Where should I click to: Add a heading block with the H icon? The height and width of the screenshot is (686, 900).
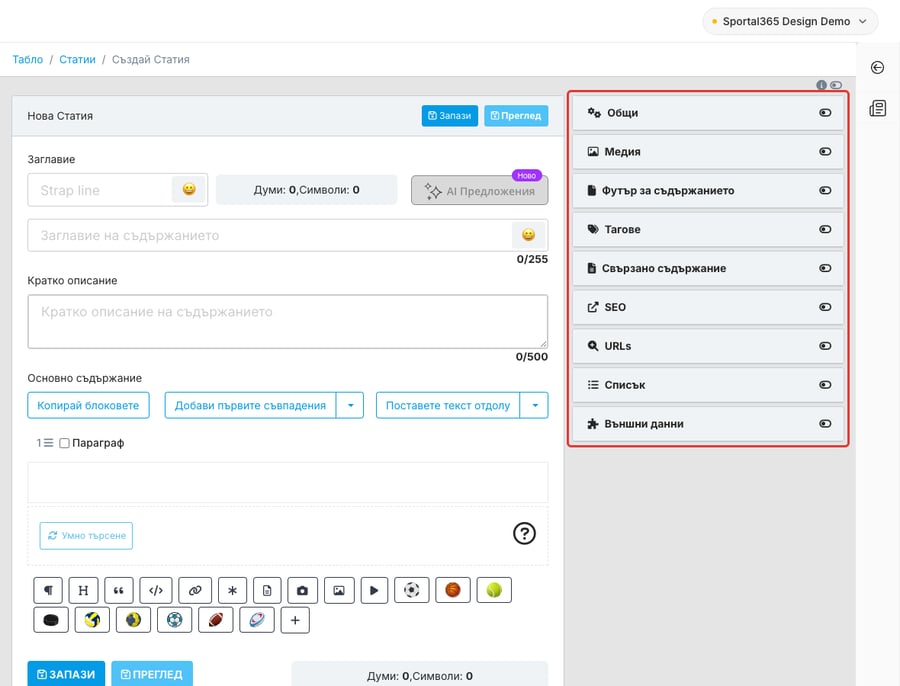coord(83,590)
